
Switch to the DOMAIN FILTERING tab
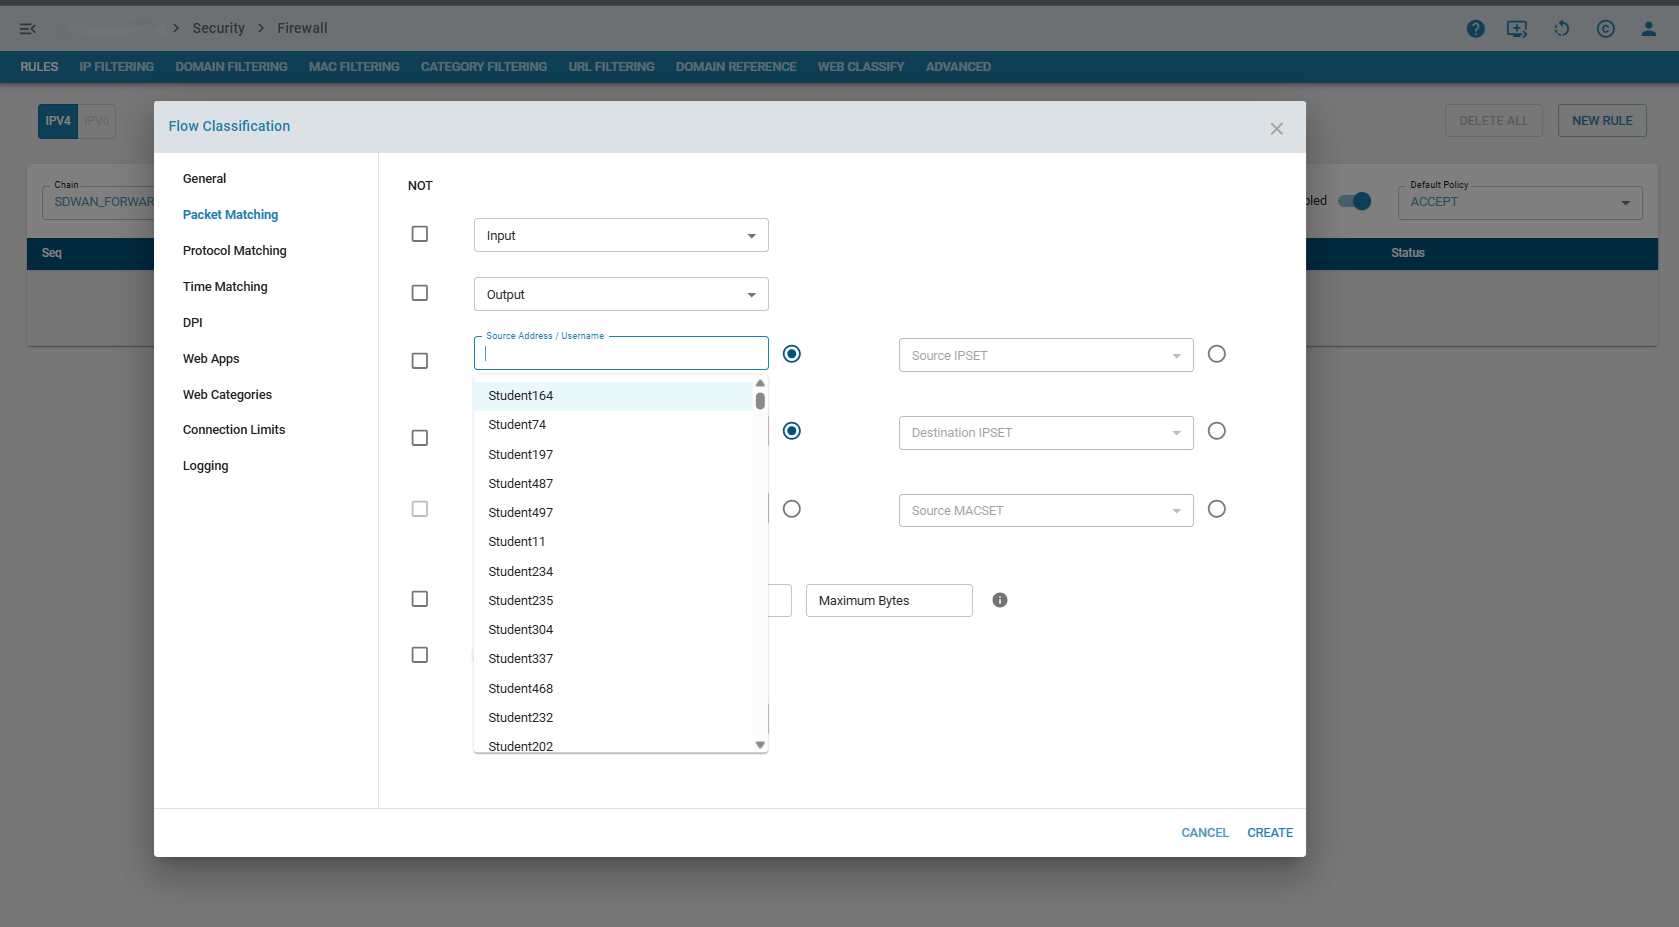[x=231, y=67]
